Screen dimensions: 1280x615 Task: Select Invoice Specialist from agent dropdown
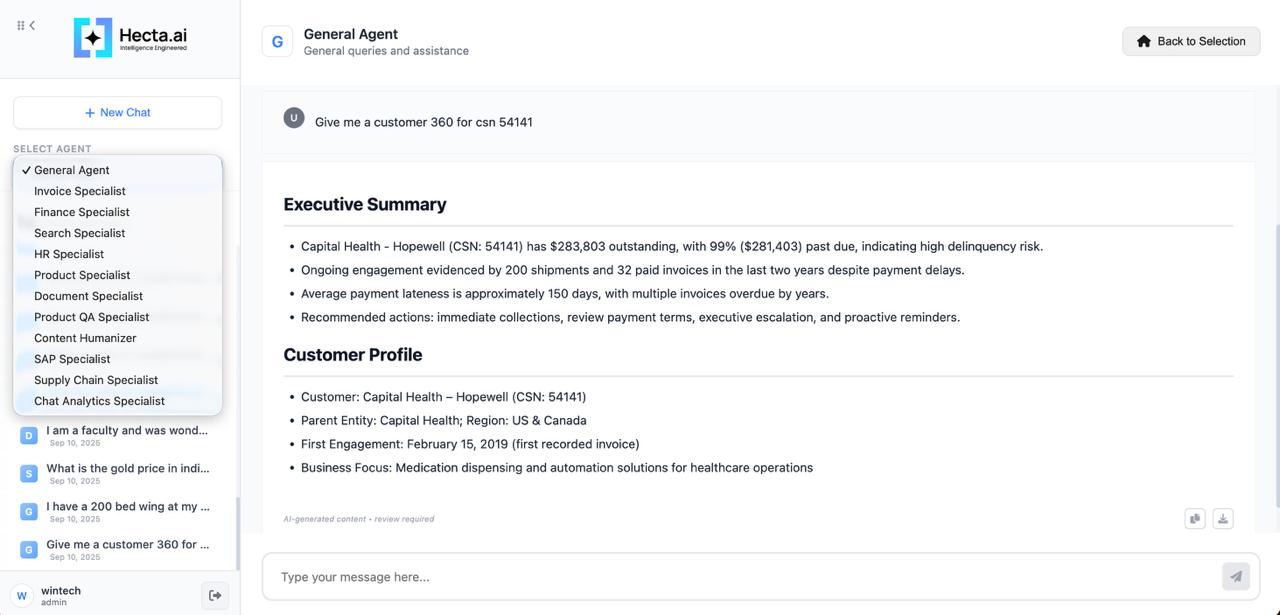pos(80,191)
